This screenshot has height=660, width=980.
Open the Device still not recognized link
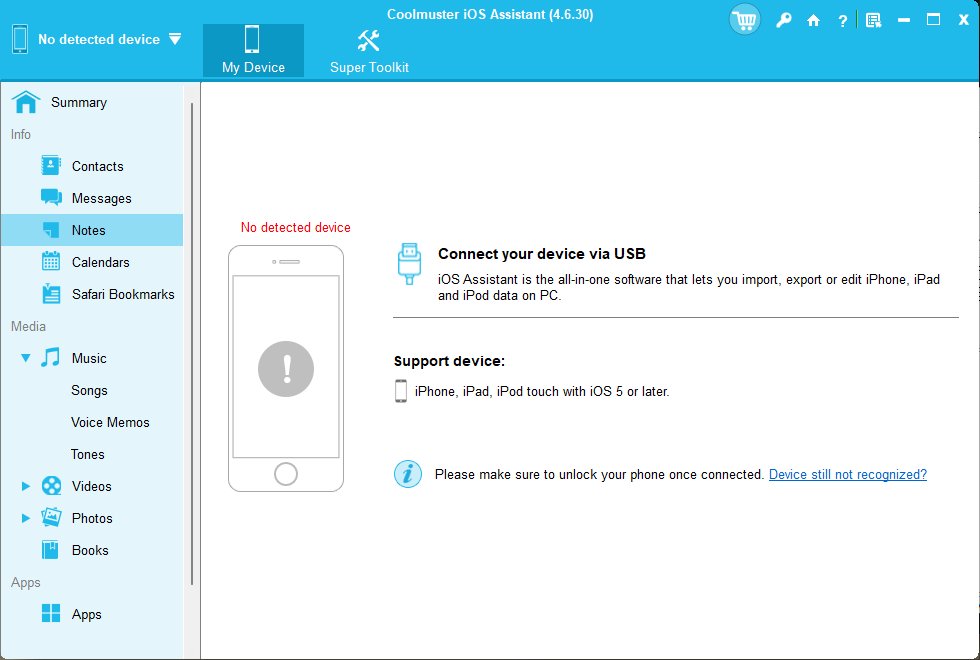click(x=848, y=474)
